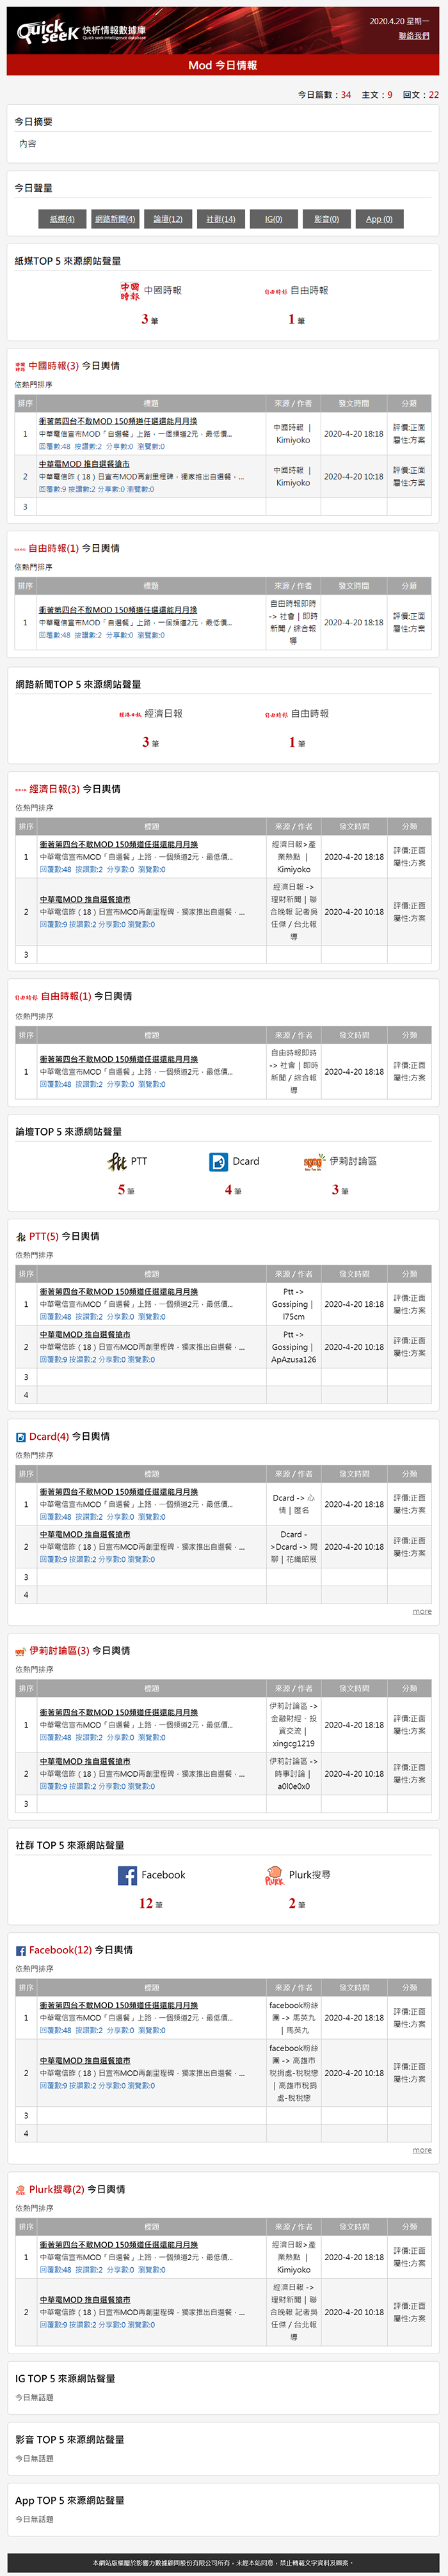The width and height of the screenshot is (448, 2576).
Task: Click the date 2020.4.20 星期一
Action: (x=399, y=21)
